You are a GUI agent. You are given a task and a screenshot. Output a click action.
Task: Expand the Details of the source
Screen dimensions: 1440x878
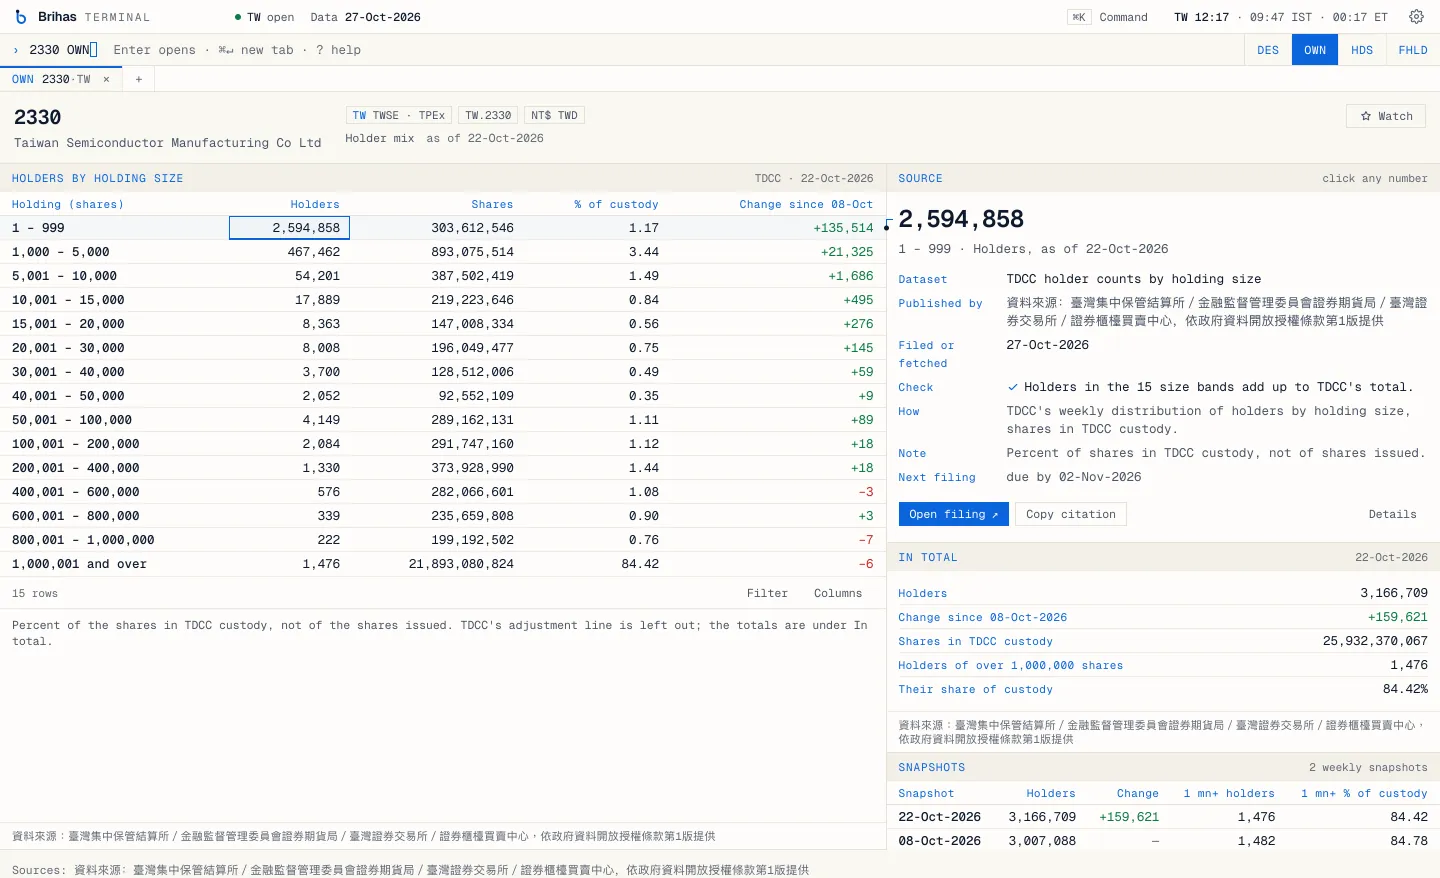click(1392, 514)
